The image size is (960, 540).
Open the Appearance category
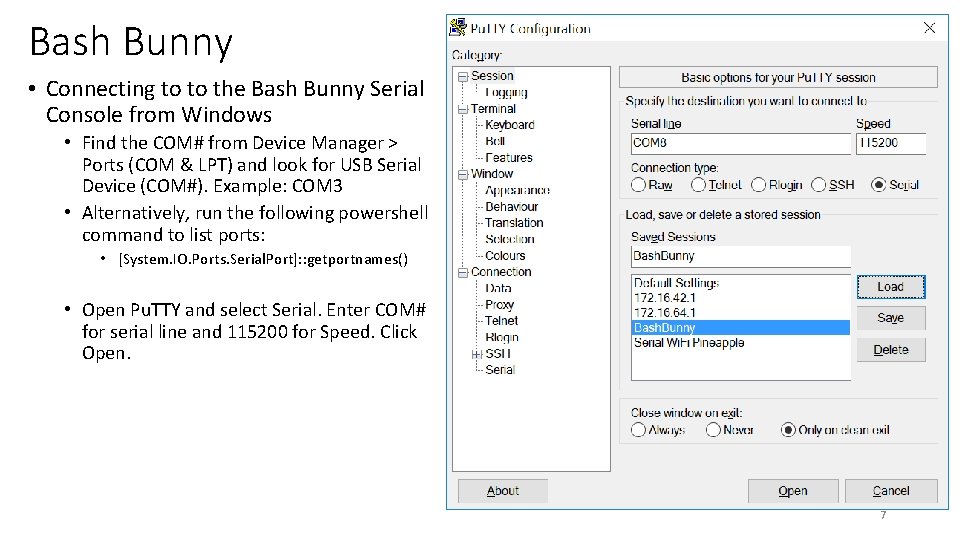(x=517, y=190)
